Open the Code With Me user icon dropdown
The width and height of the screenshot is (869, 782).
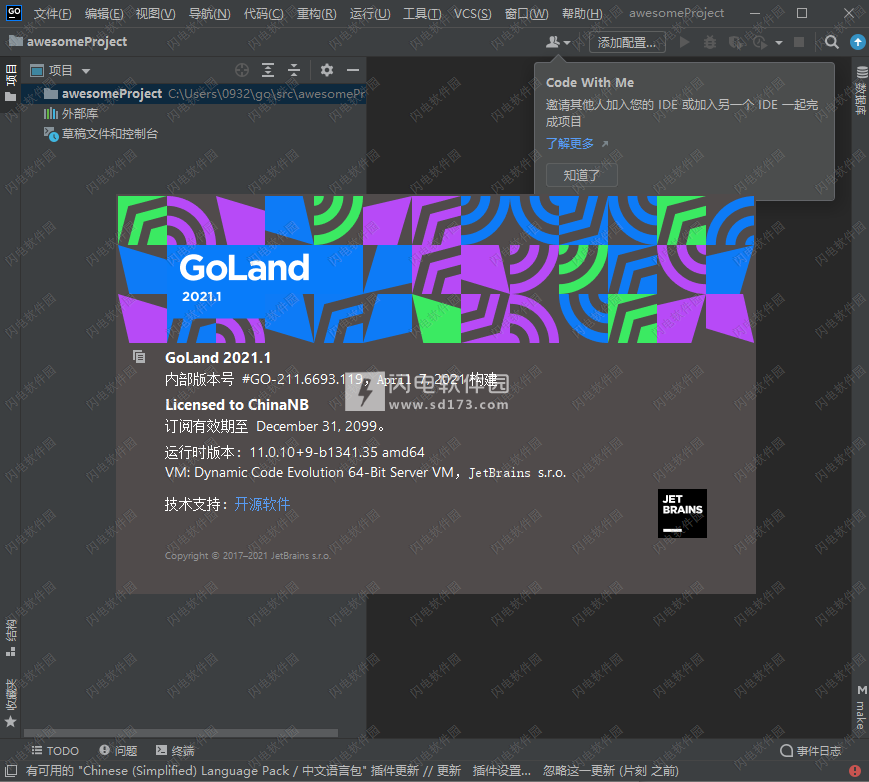(x=558, y=42)
